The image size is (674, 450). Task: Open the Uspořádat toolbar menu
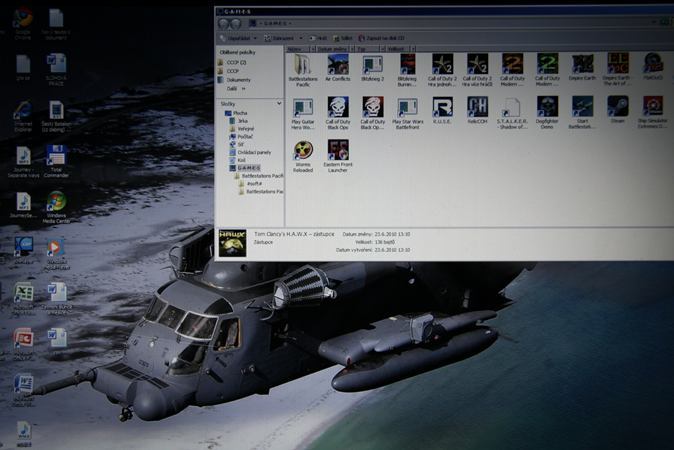[239, 38]
